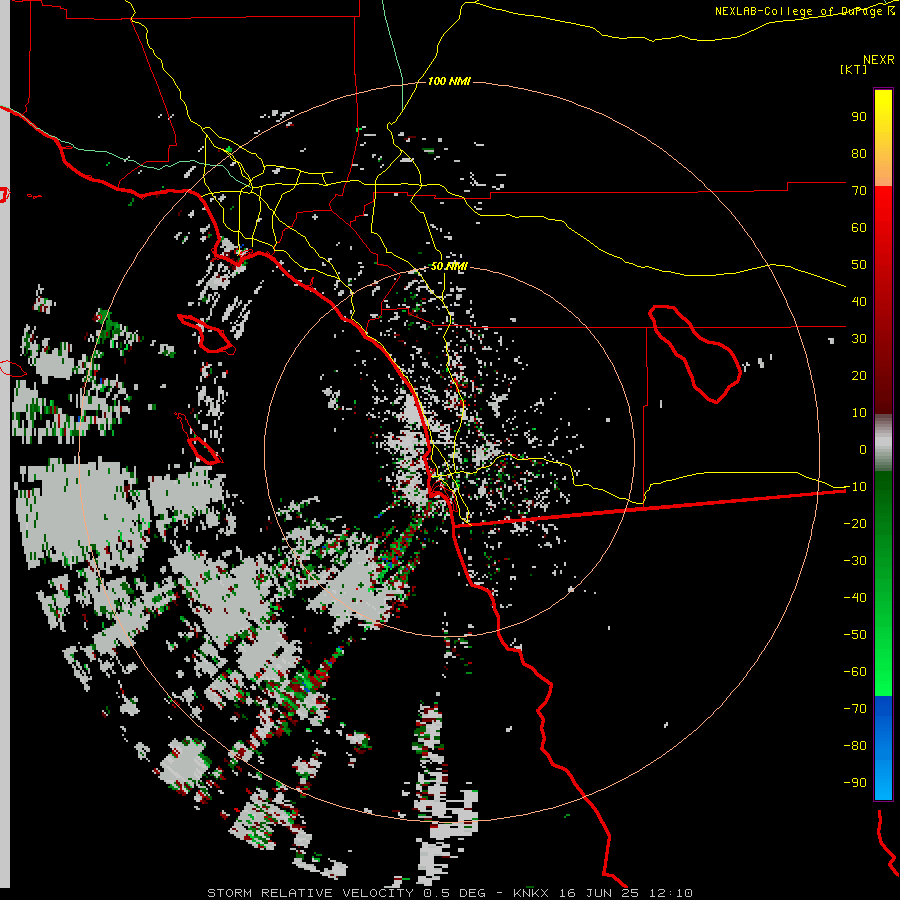Click the "100 NMI" range ring label
The width and height of the screenshot is (900, 900).
click(x=449, y=82)
